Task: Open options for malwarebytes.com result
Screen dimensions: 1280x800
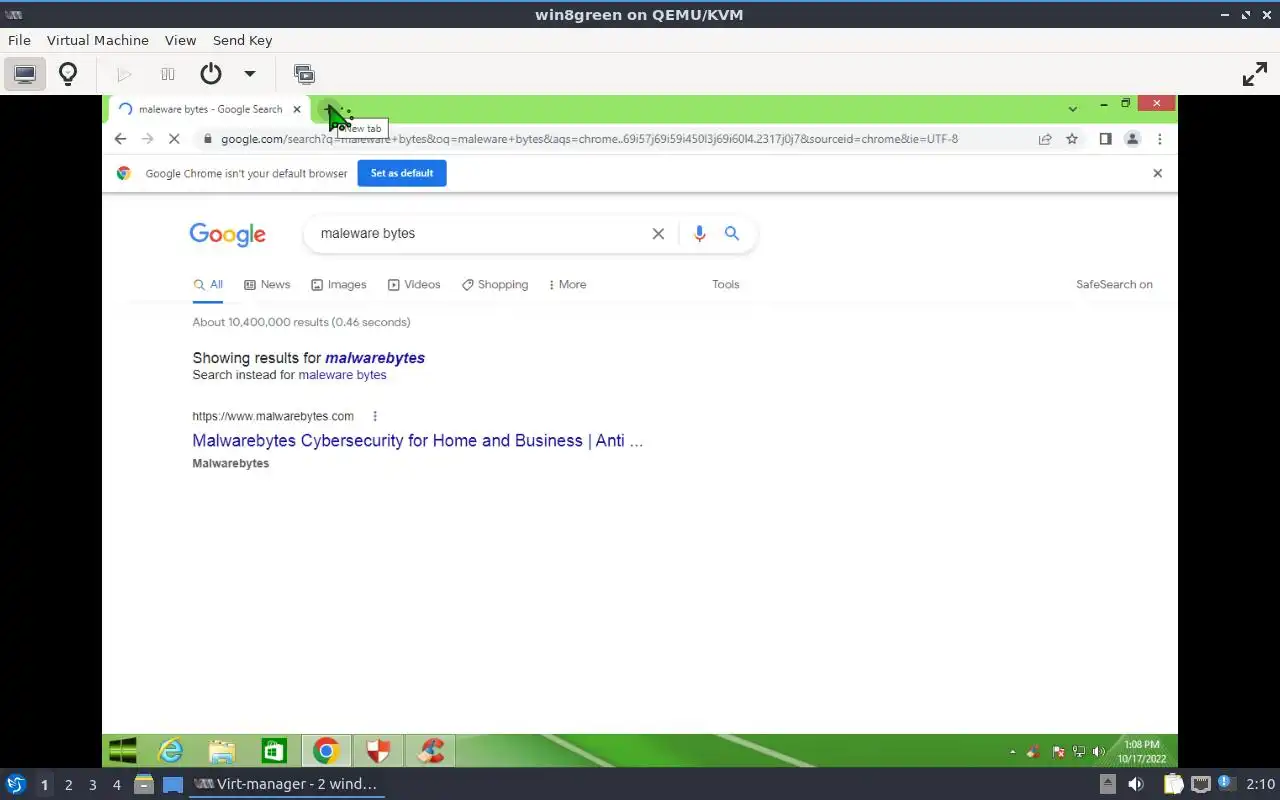Action: click(x=375, y=416)
